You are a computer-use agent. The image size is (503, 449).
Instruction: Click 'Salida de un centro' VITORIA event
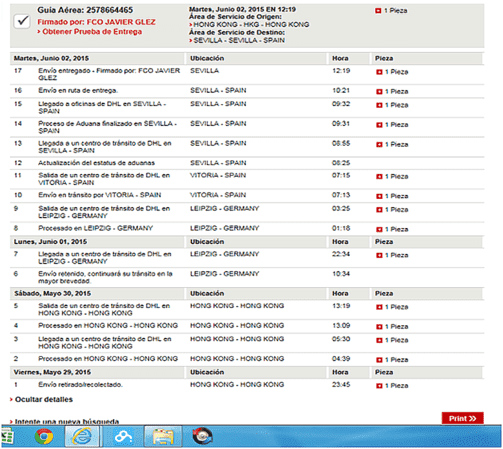tap(104, 179)
